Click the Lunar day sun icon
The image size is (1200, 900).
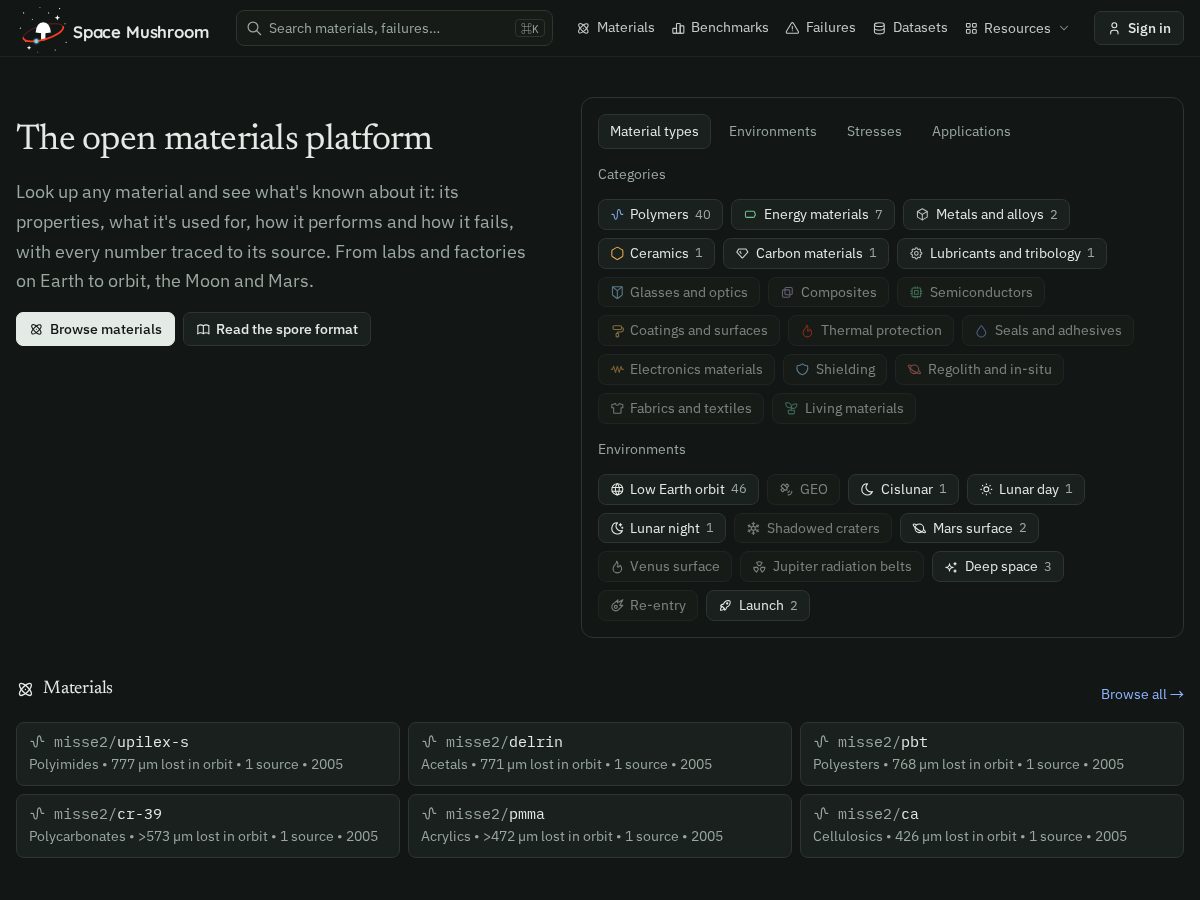986,489
